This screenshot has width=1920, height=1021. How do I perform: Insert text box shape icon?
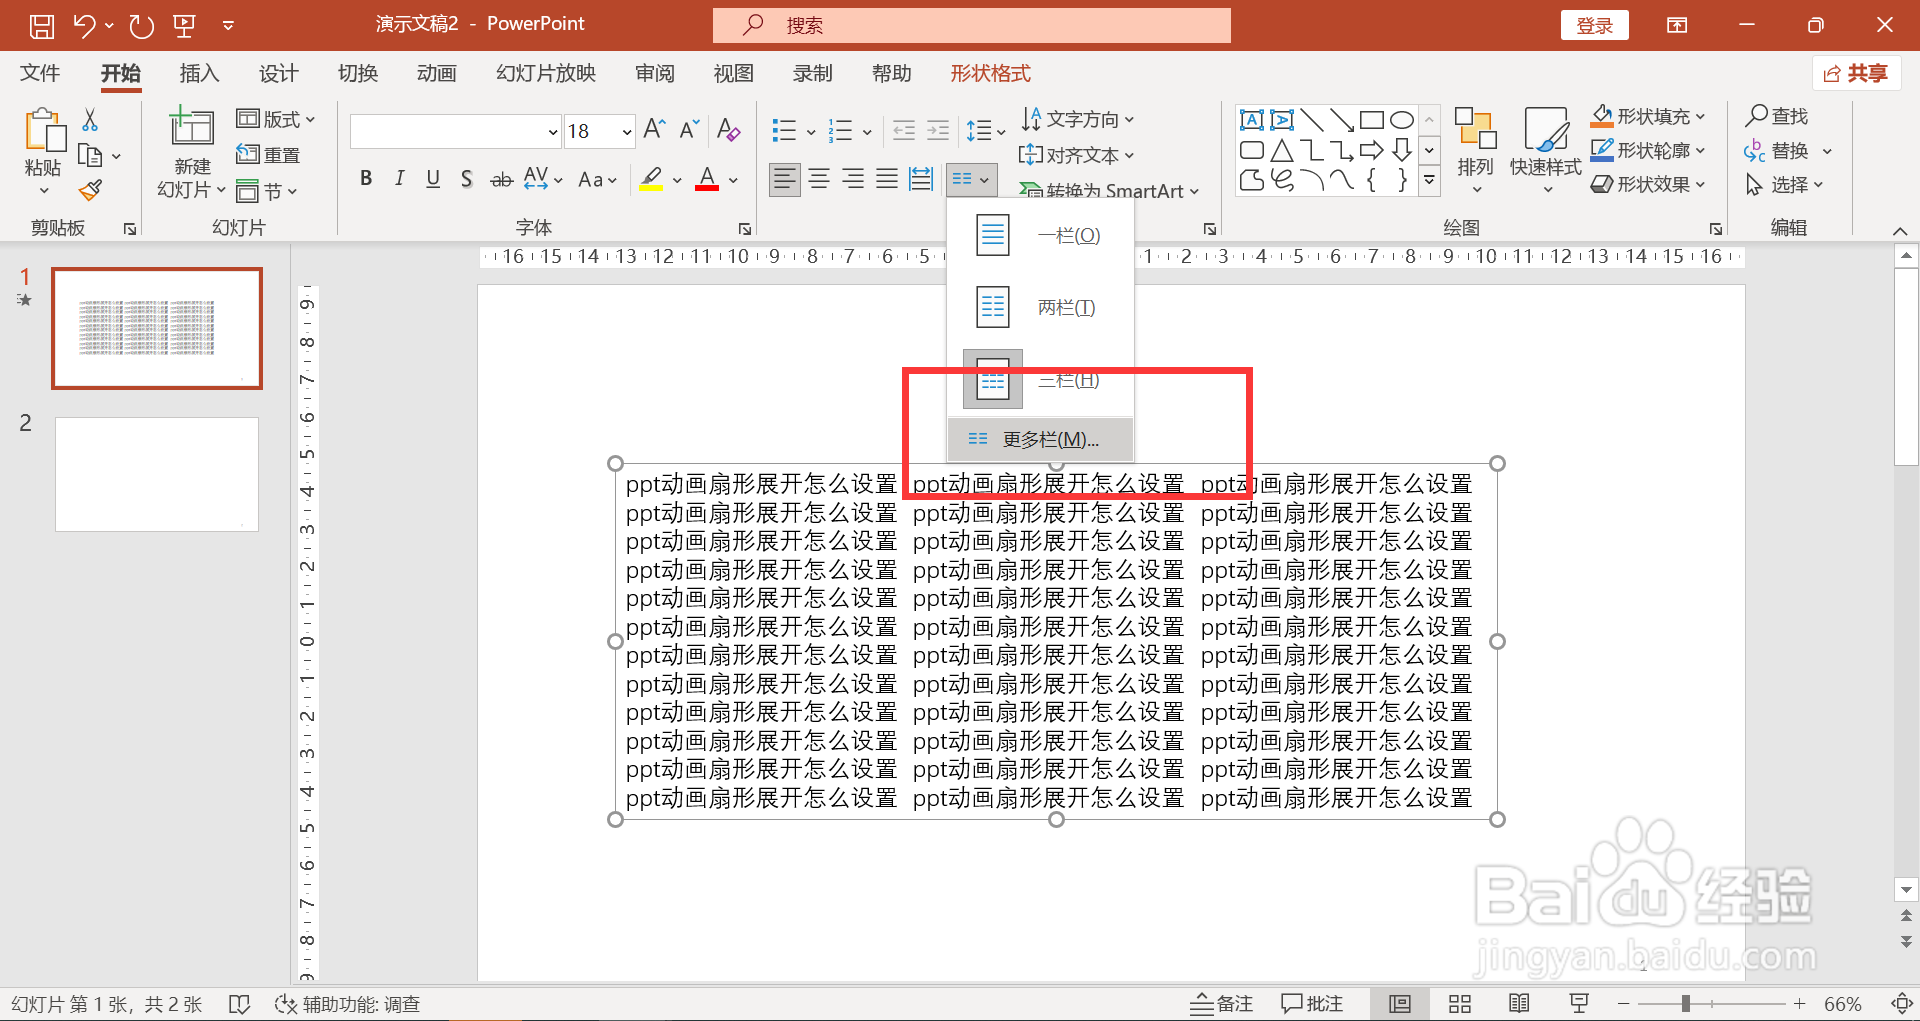[1251, 121]
